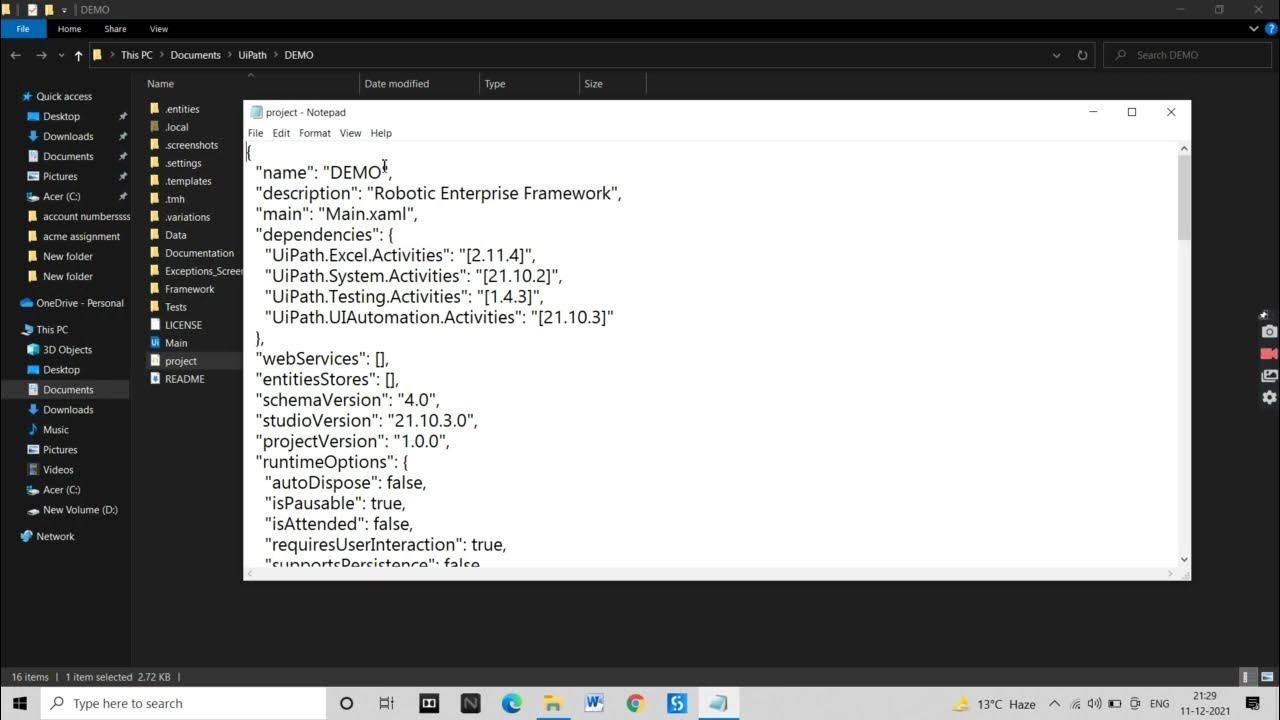Screen dimensions: 1280x720
Task: Open the Help menu in Notepad
Action: (381, 133)
